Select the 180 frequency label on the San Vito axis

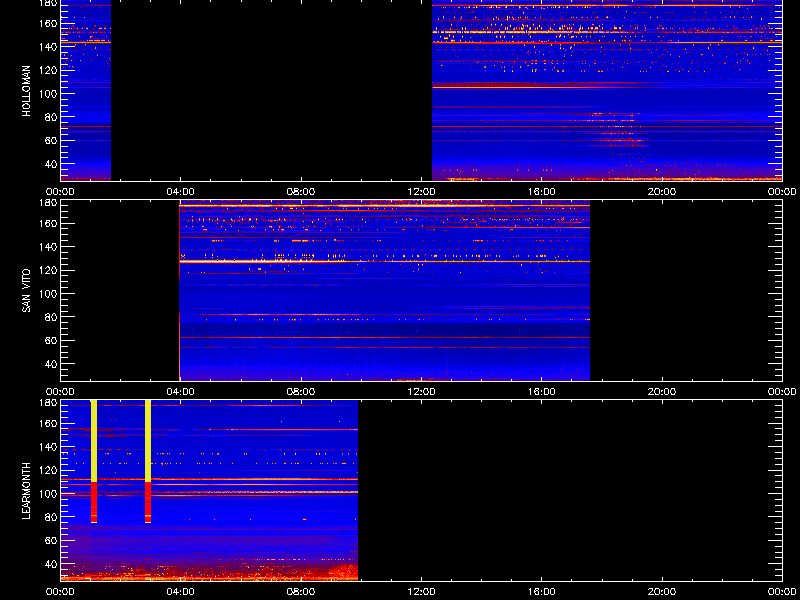(x=48, y=202)
